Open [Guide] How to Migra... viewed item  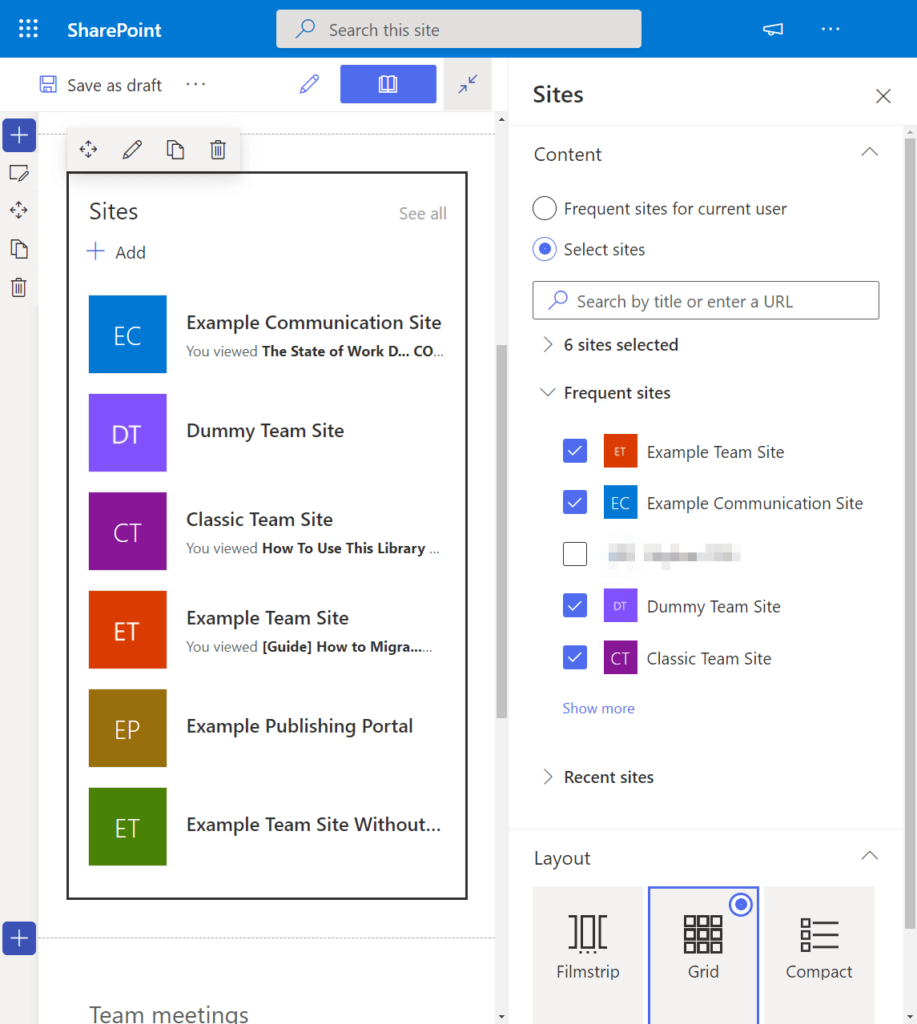(x=347, y=647)
